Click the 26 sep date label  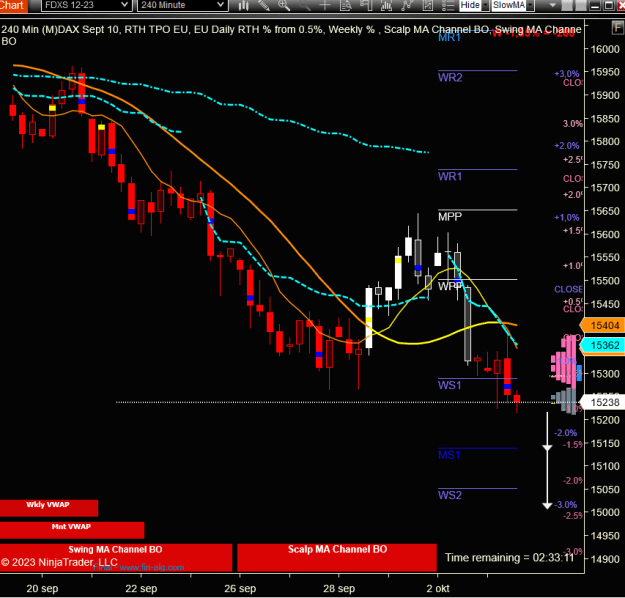click(240, 588)
